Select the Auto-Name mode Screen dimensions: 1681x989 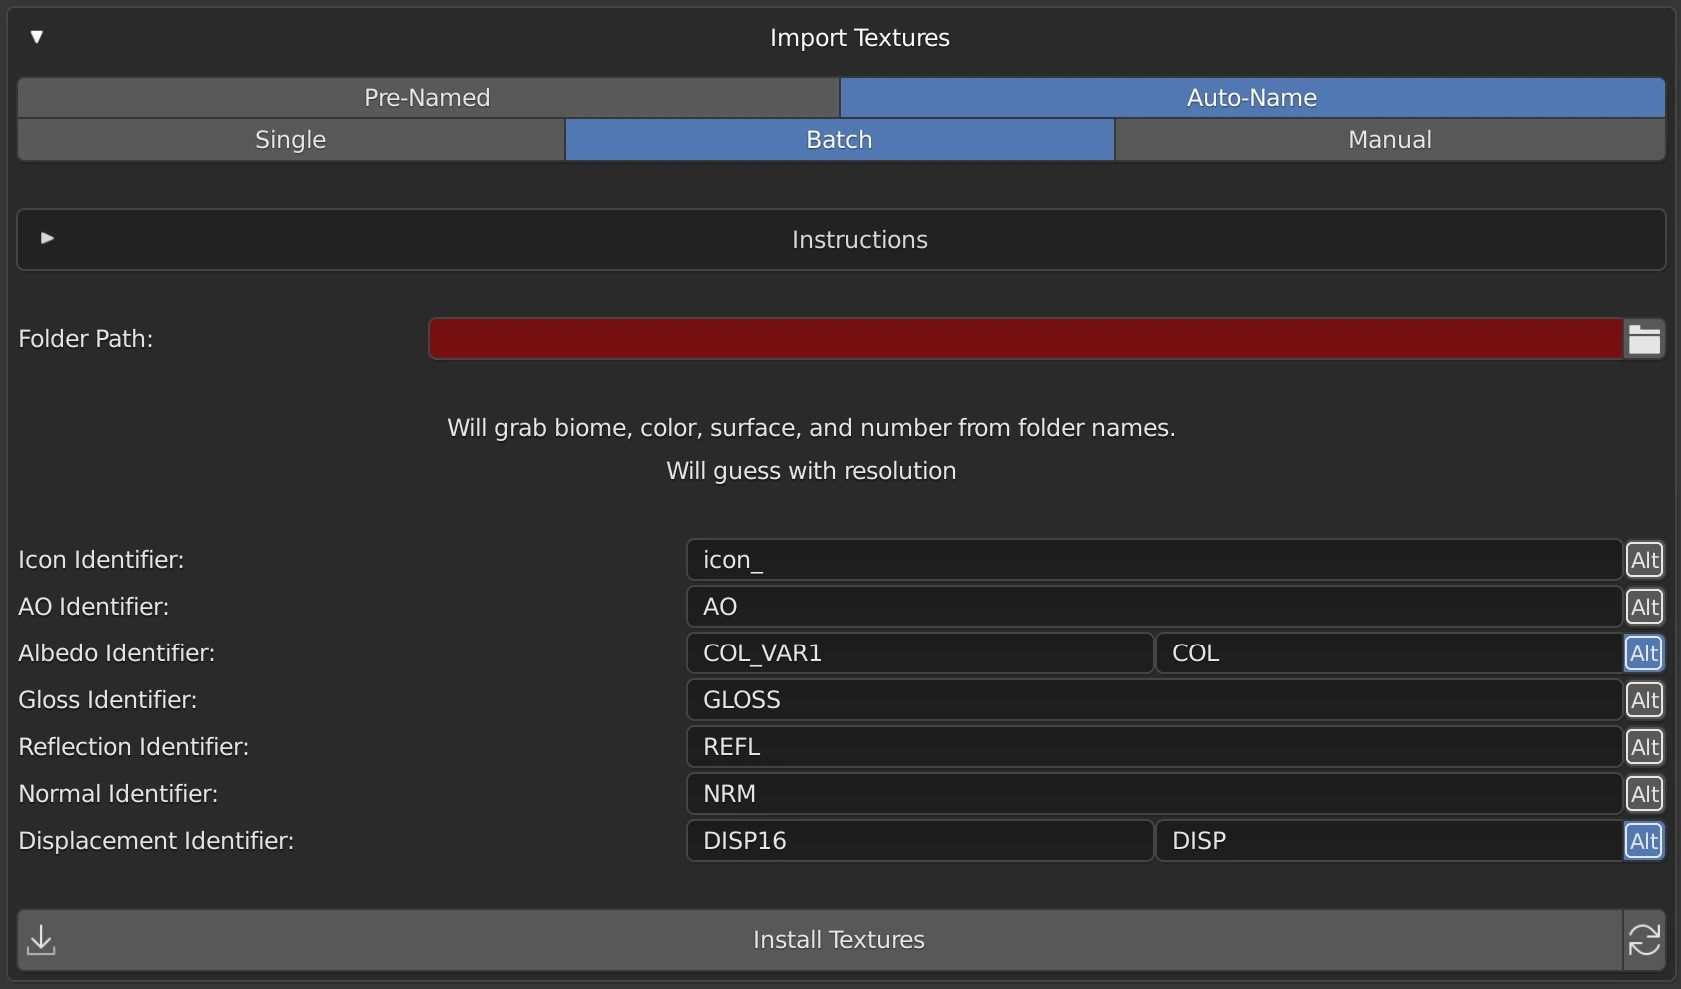1251,98
